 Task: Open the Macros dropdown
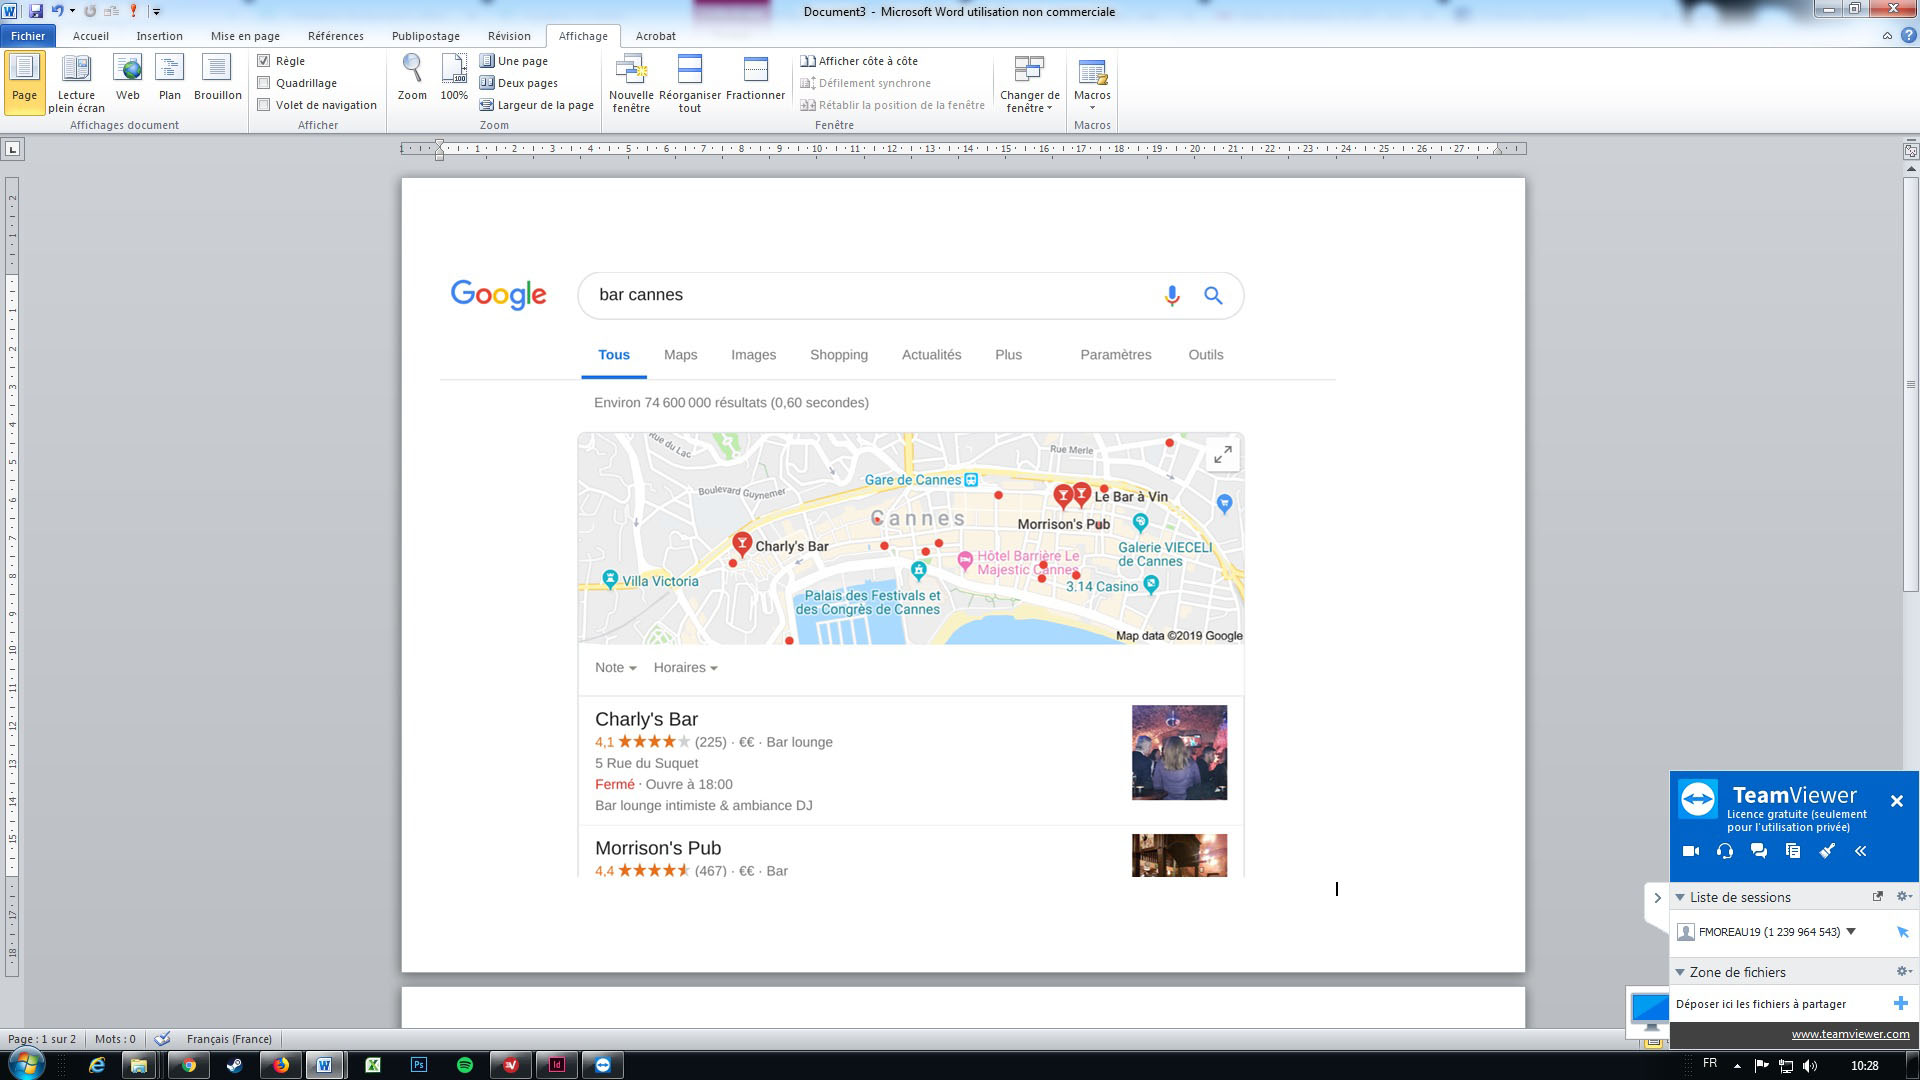pos(1092,84)
